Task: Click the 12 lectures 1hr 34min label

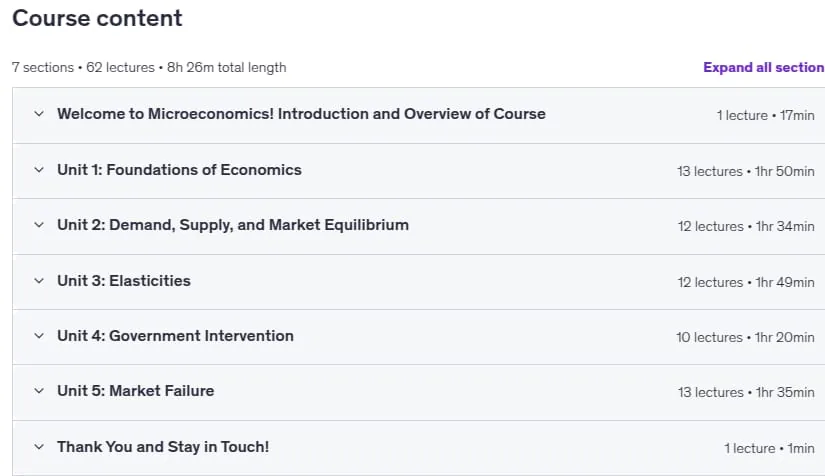Action: [x=746, y=227]
